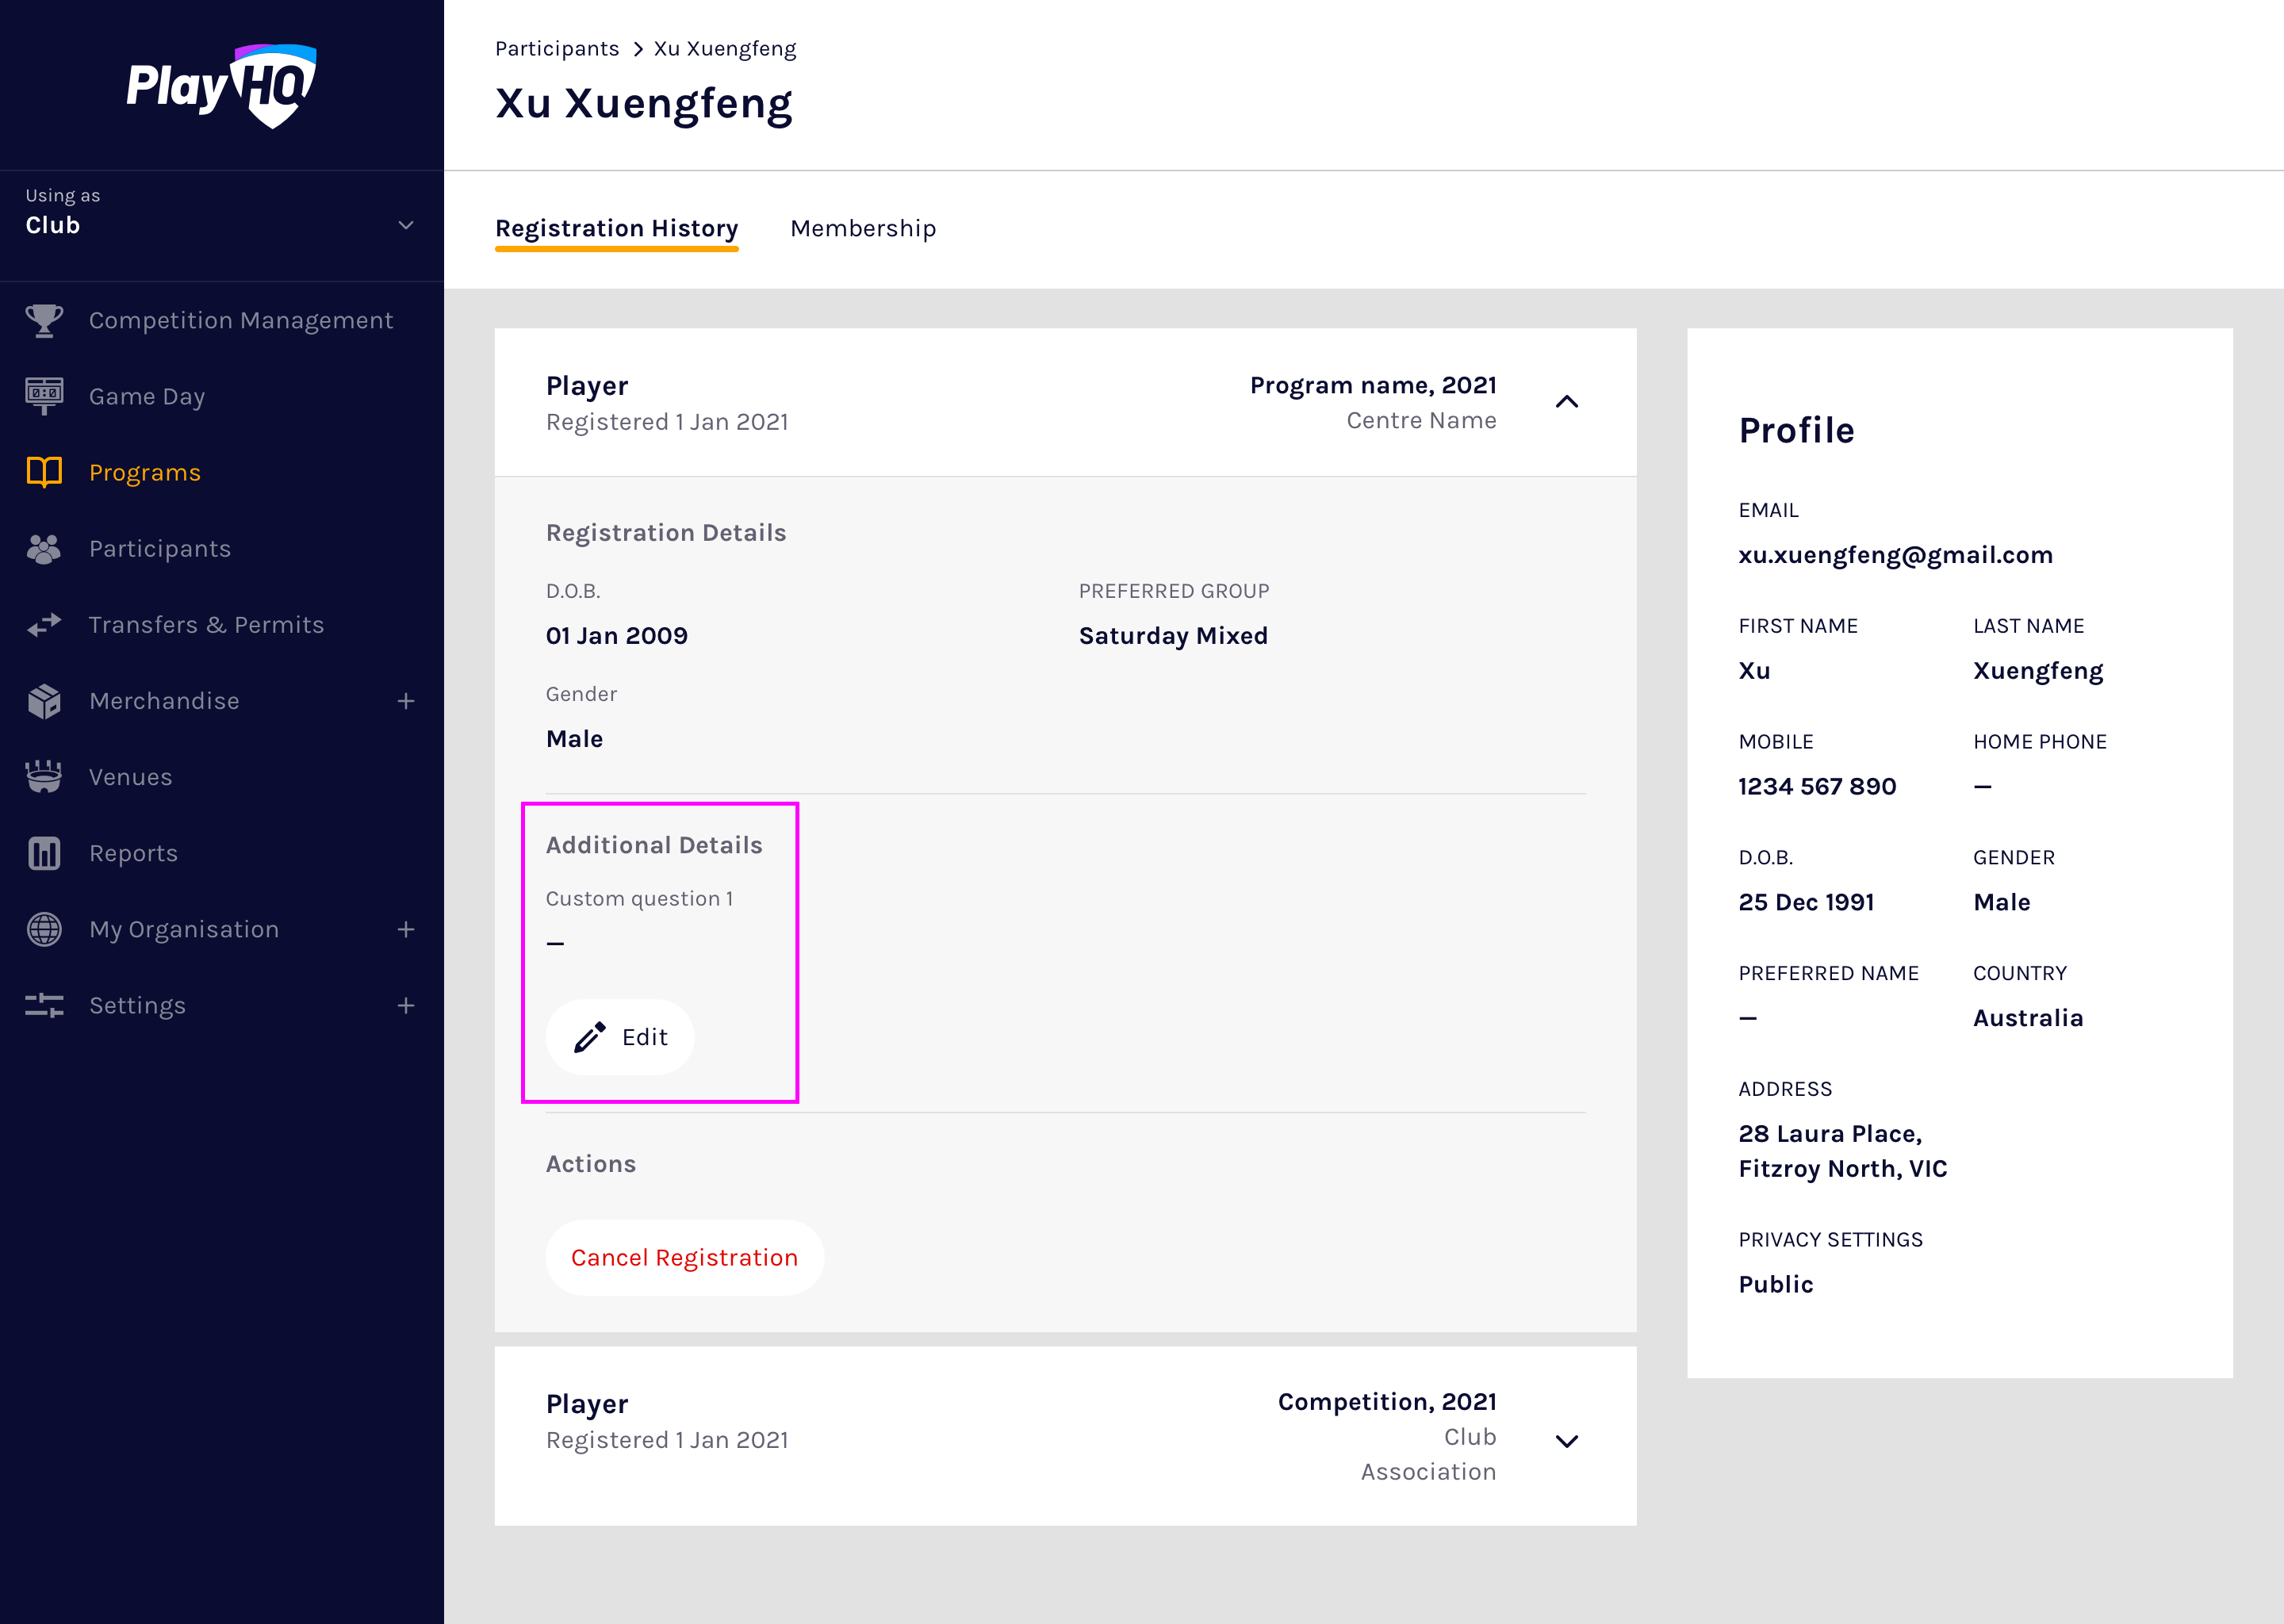Collapse the Program name 2021 registration

1566,402
